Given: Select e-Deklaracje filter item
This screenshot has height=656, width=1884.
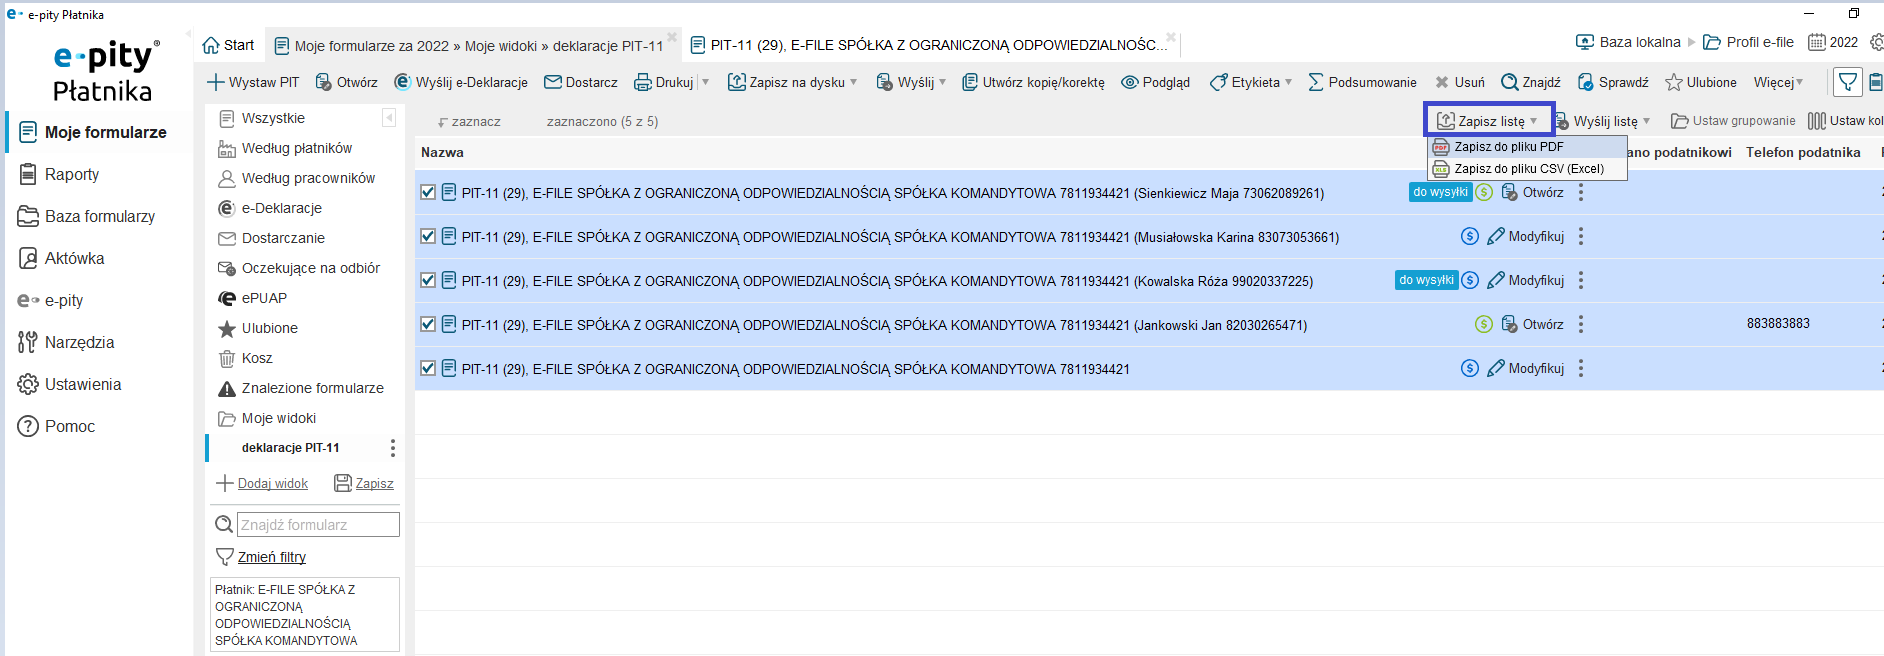Looking at the screenshot, I should pyautogui.click(x=270, y=208).
